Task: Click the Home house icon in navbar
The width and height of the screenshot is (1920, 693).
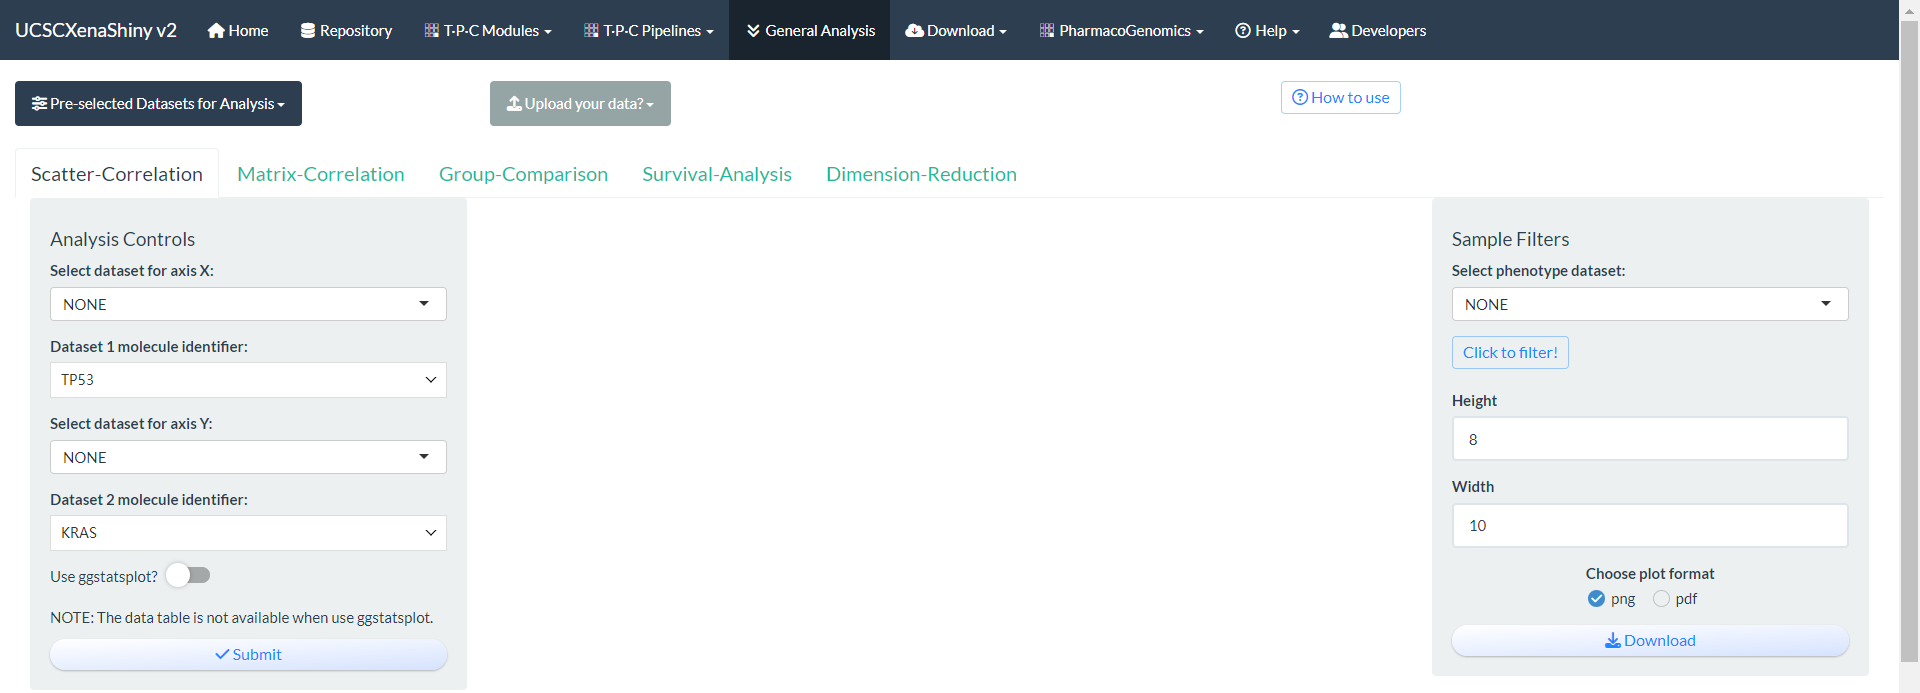Action: pyautogui.click(x=215, y=31)
